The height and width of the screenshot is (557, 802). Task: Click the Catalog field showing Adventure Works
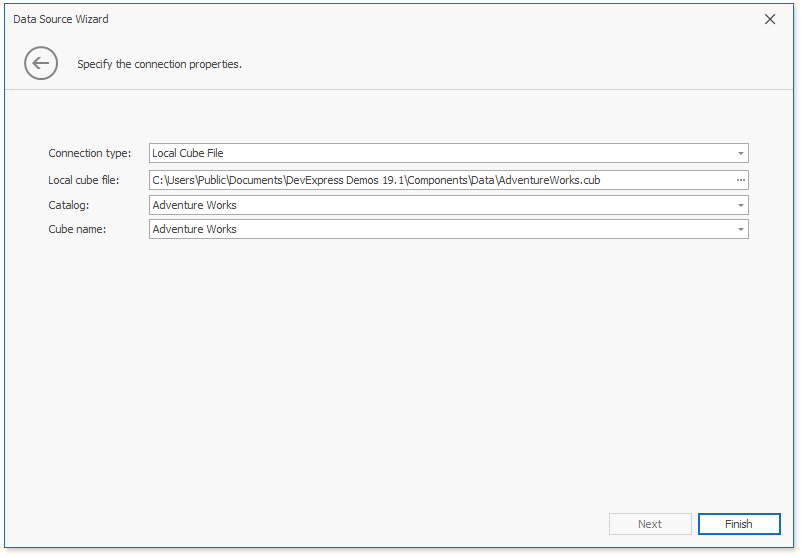[x=442, y=205]
